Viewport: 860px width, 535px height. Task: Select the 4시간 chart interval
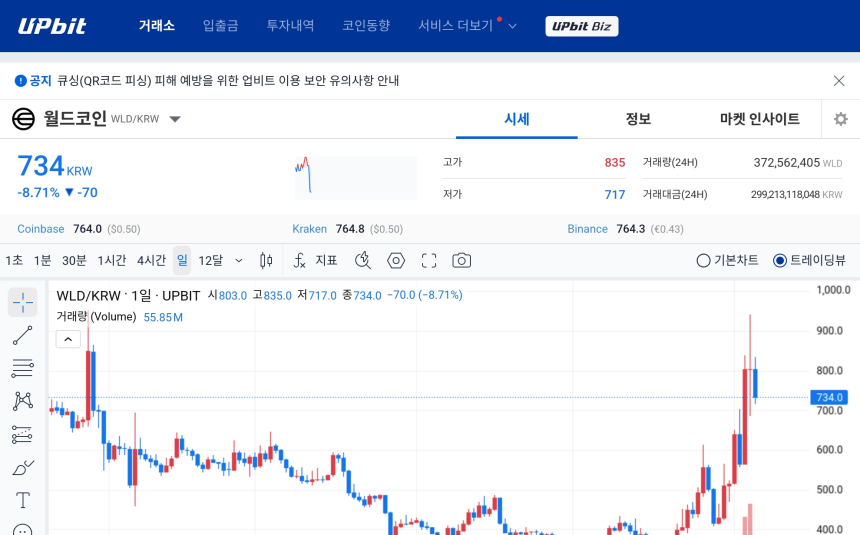[x=151, y=261]
